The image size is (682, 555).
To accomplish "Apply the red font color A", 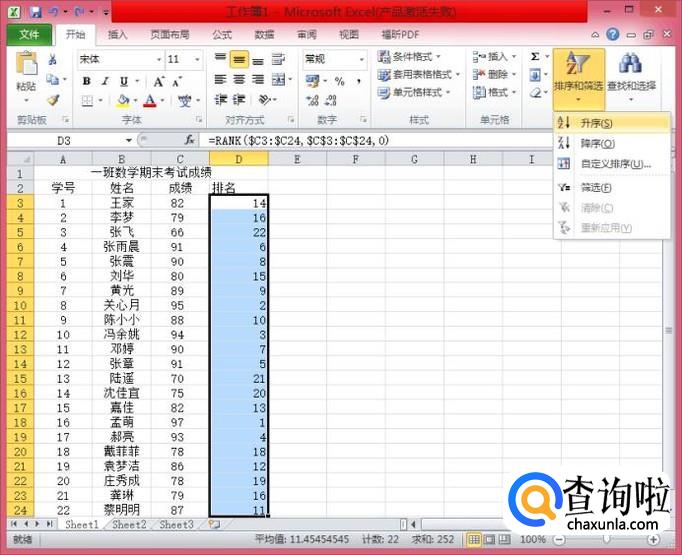I will click(150, 101).
